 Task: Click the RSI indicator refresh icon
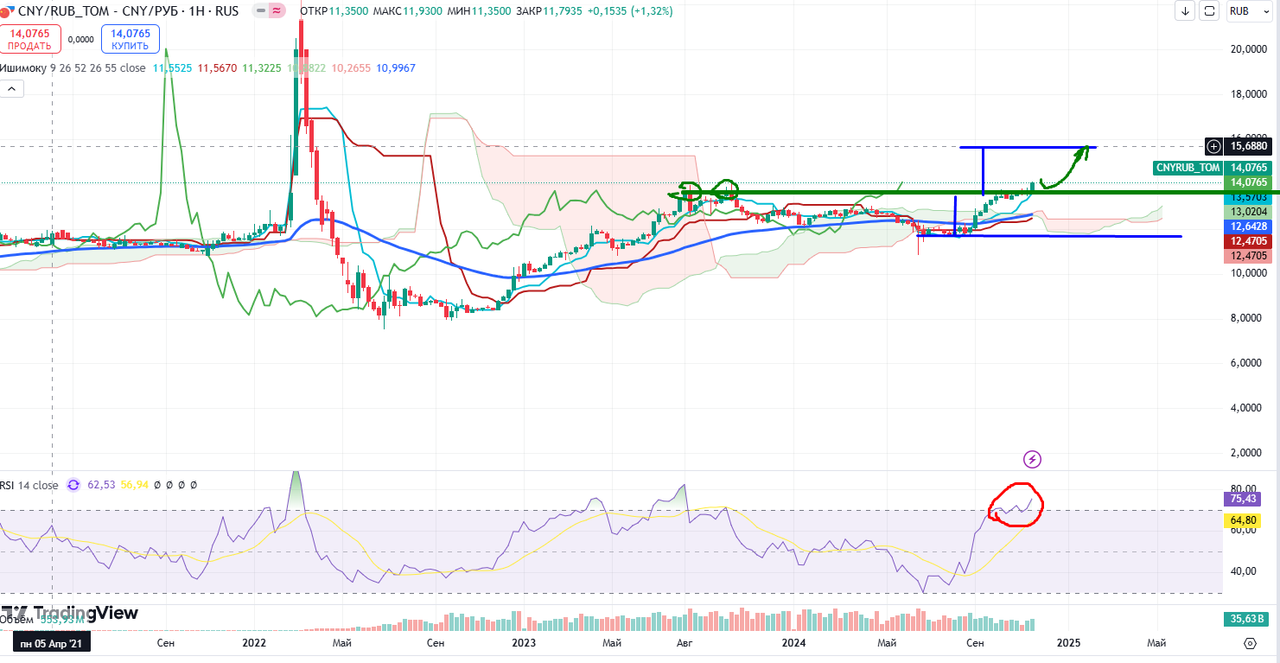tap(73, 485)
